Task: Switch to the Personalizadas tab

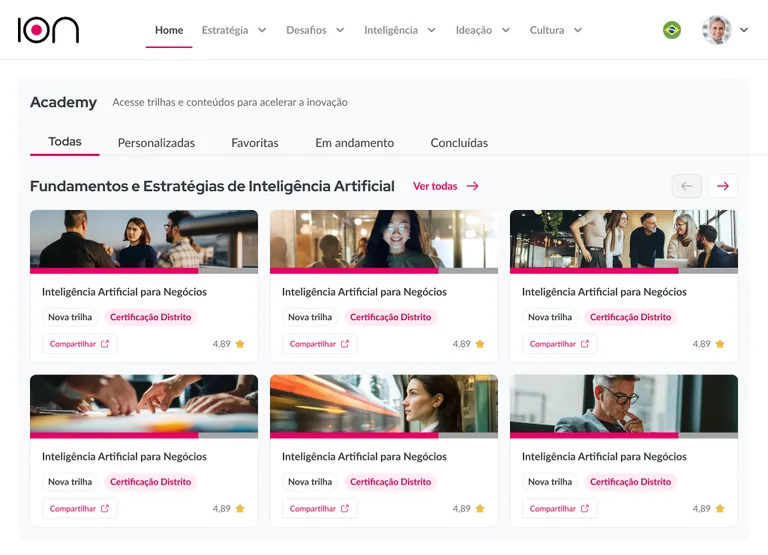Action: 156,143
